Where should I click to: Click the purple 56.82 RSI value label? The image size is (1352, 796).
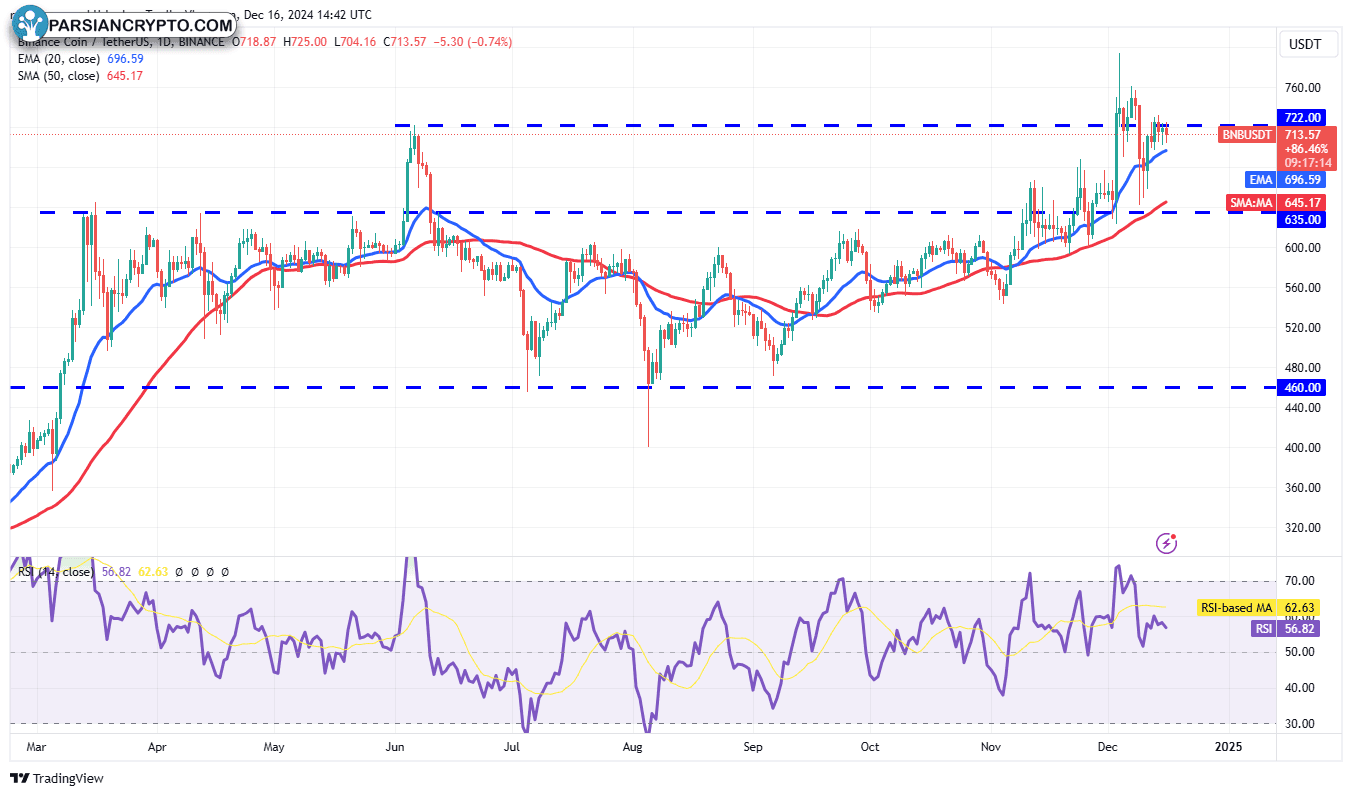click(1300, 628)
